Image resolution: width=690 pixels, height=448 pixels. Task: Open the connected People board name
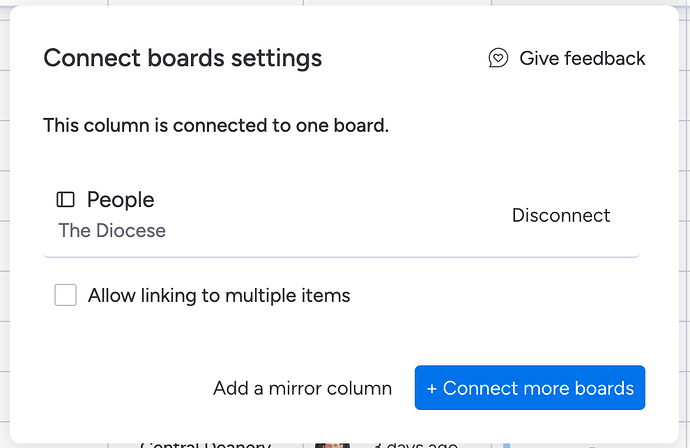[x=120, y=200]
